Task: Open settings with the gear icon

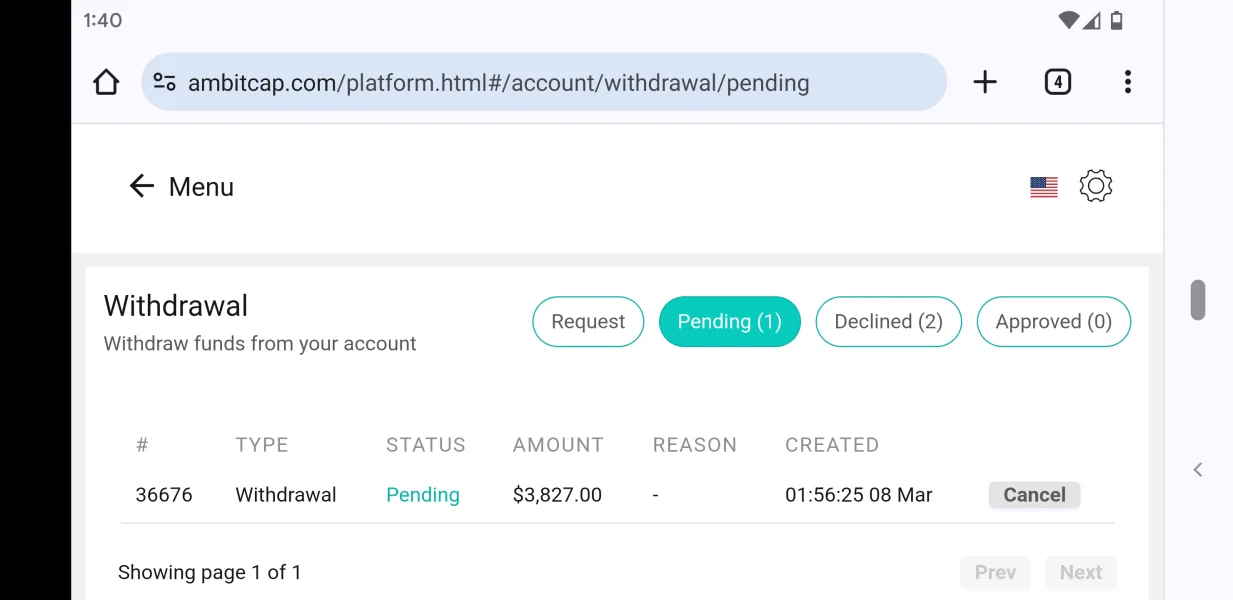Action: point(1096,186)
